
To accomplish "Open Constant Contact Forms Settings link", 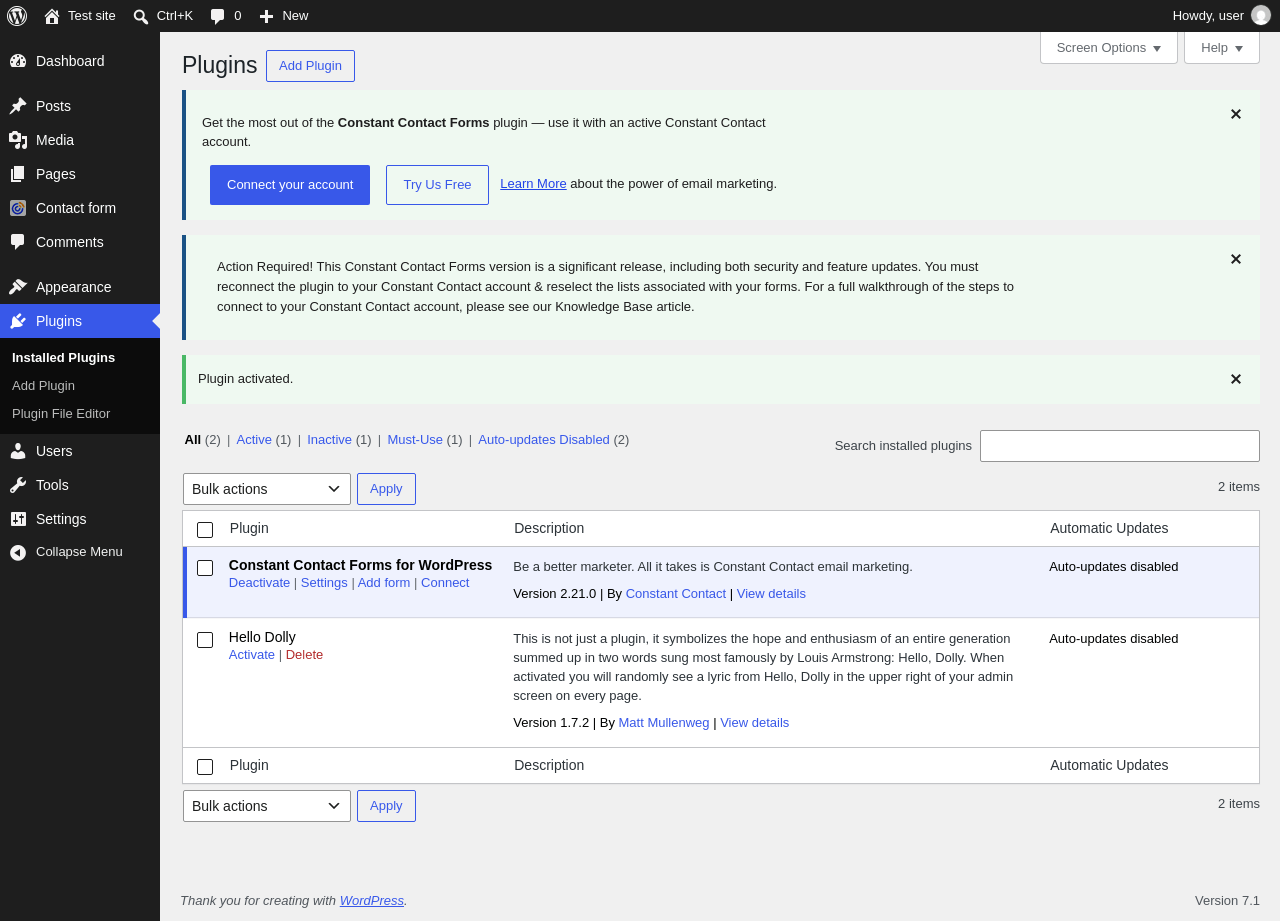I will (324, 583).
